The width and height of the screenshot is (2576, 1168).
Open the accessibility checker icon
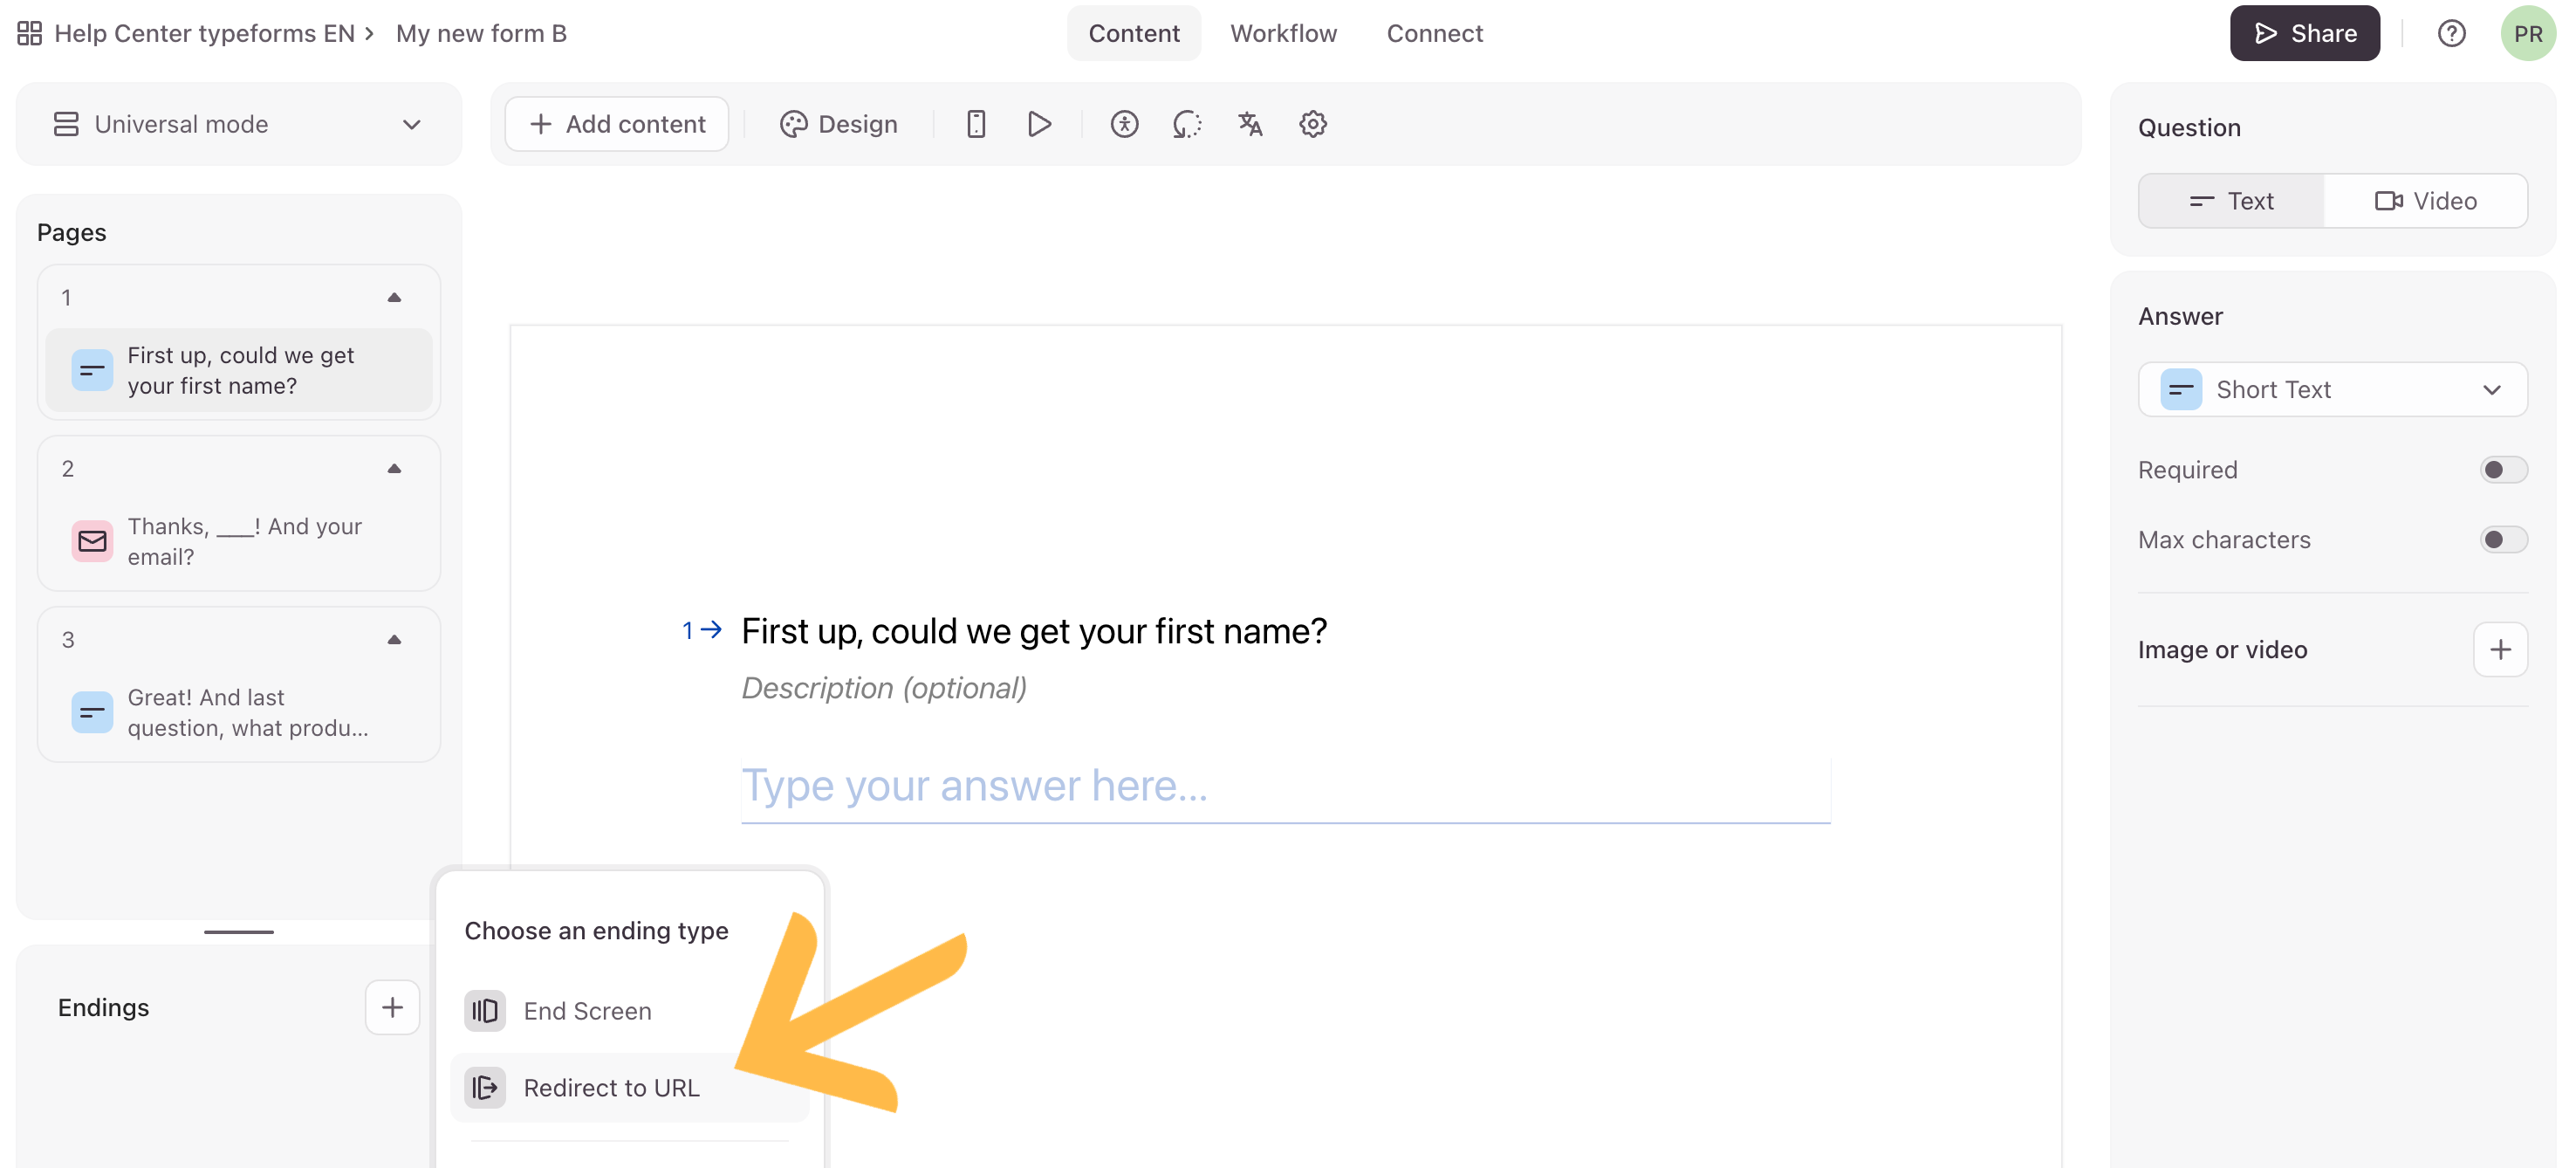pyautogui.click(x=1124, y=124)
